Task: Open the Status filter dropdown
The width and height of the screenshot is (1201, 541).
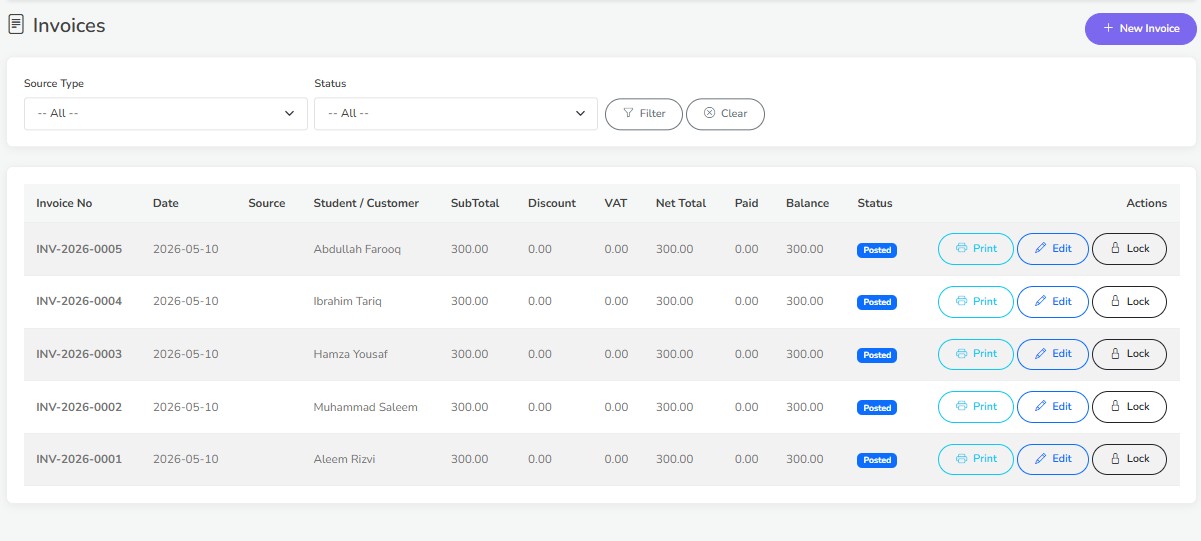Action: [x=456, y=113]
